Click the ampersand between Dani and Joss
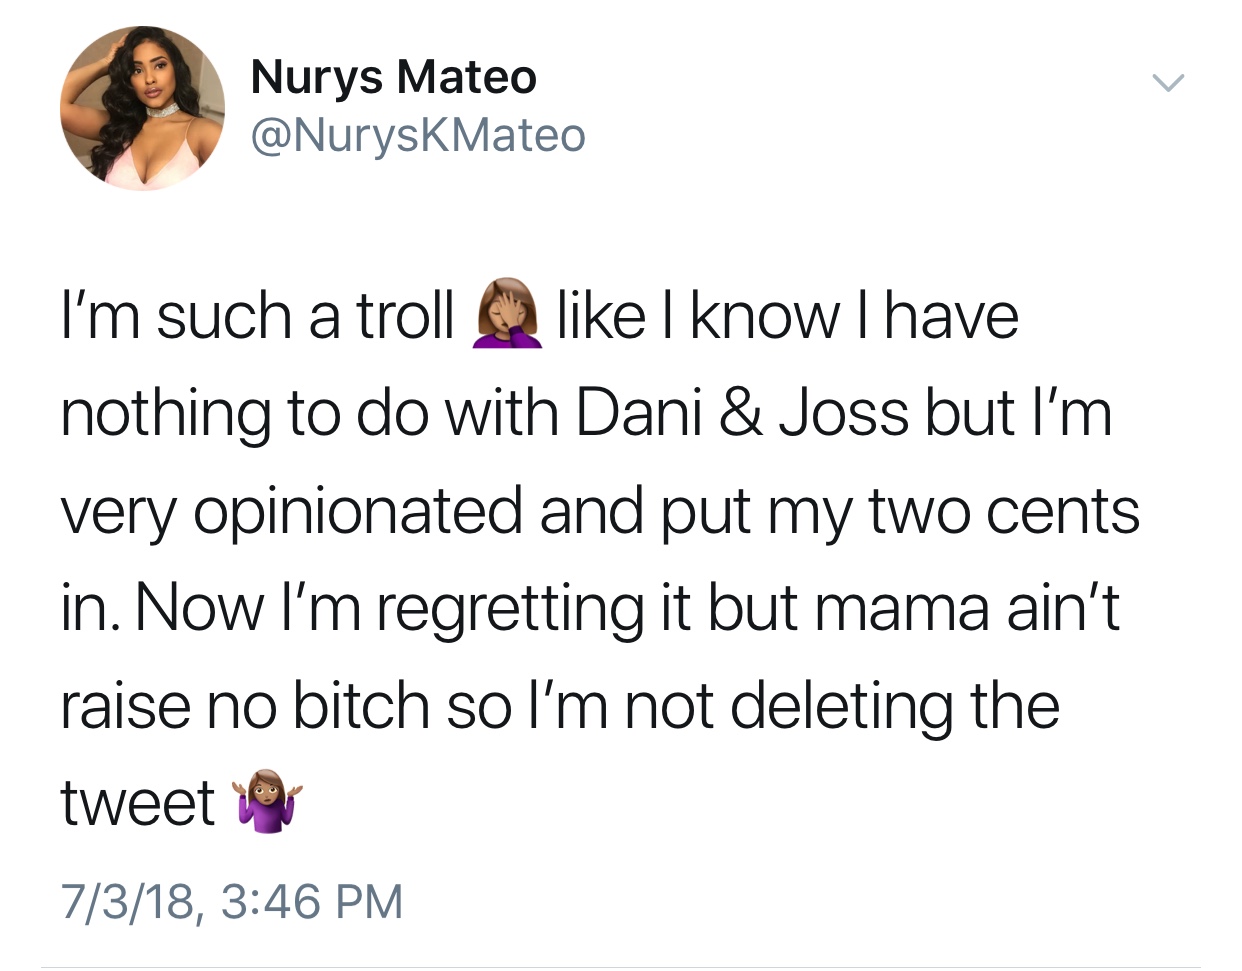This screenshot has width=1242, height=971. click(740, 412)
